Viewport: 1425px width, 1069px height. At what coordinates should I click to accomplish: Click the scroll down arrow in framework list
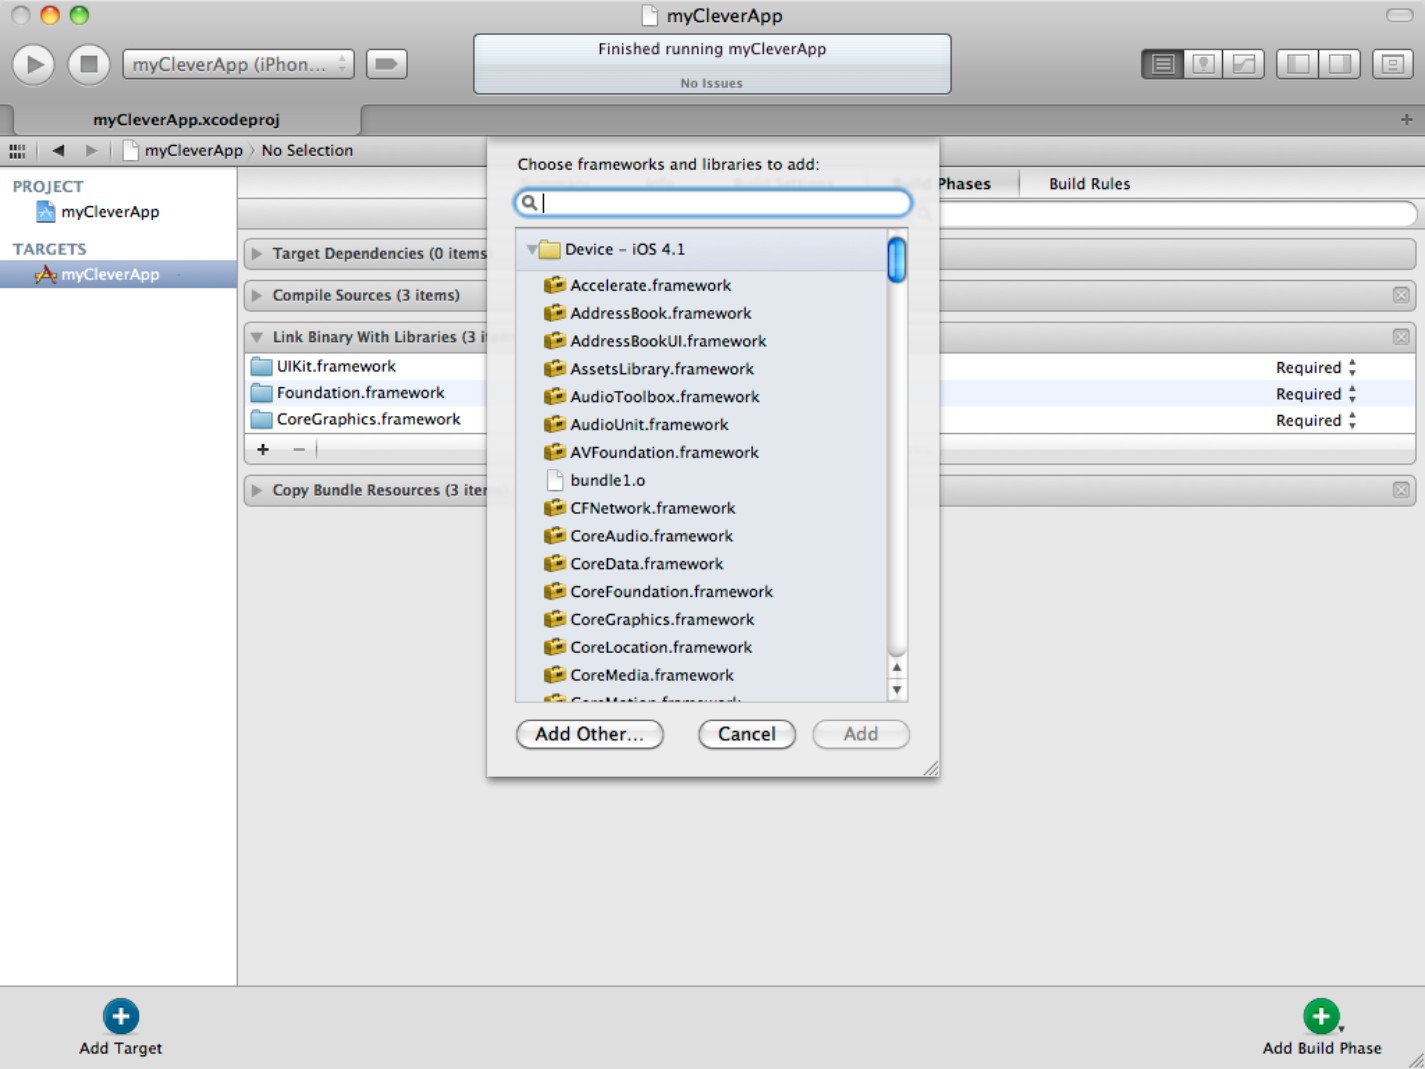point(897,690)
